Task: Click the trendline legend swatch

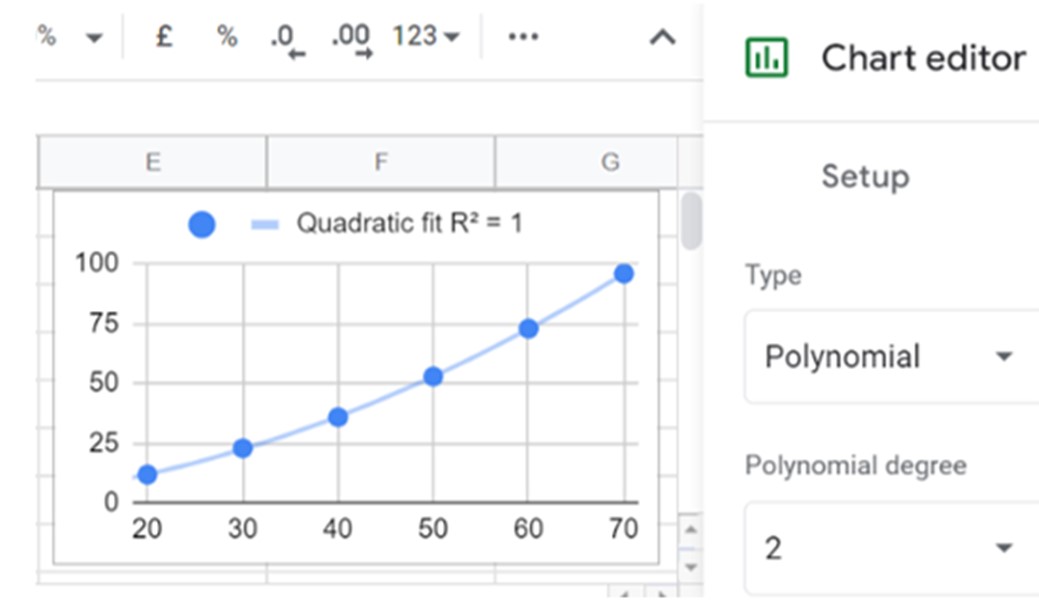Action: tap(265, 225)
